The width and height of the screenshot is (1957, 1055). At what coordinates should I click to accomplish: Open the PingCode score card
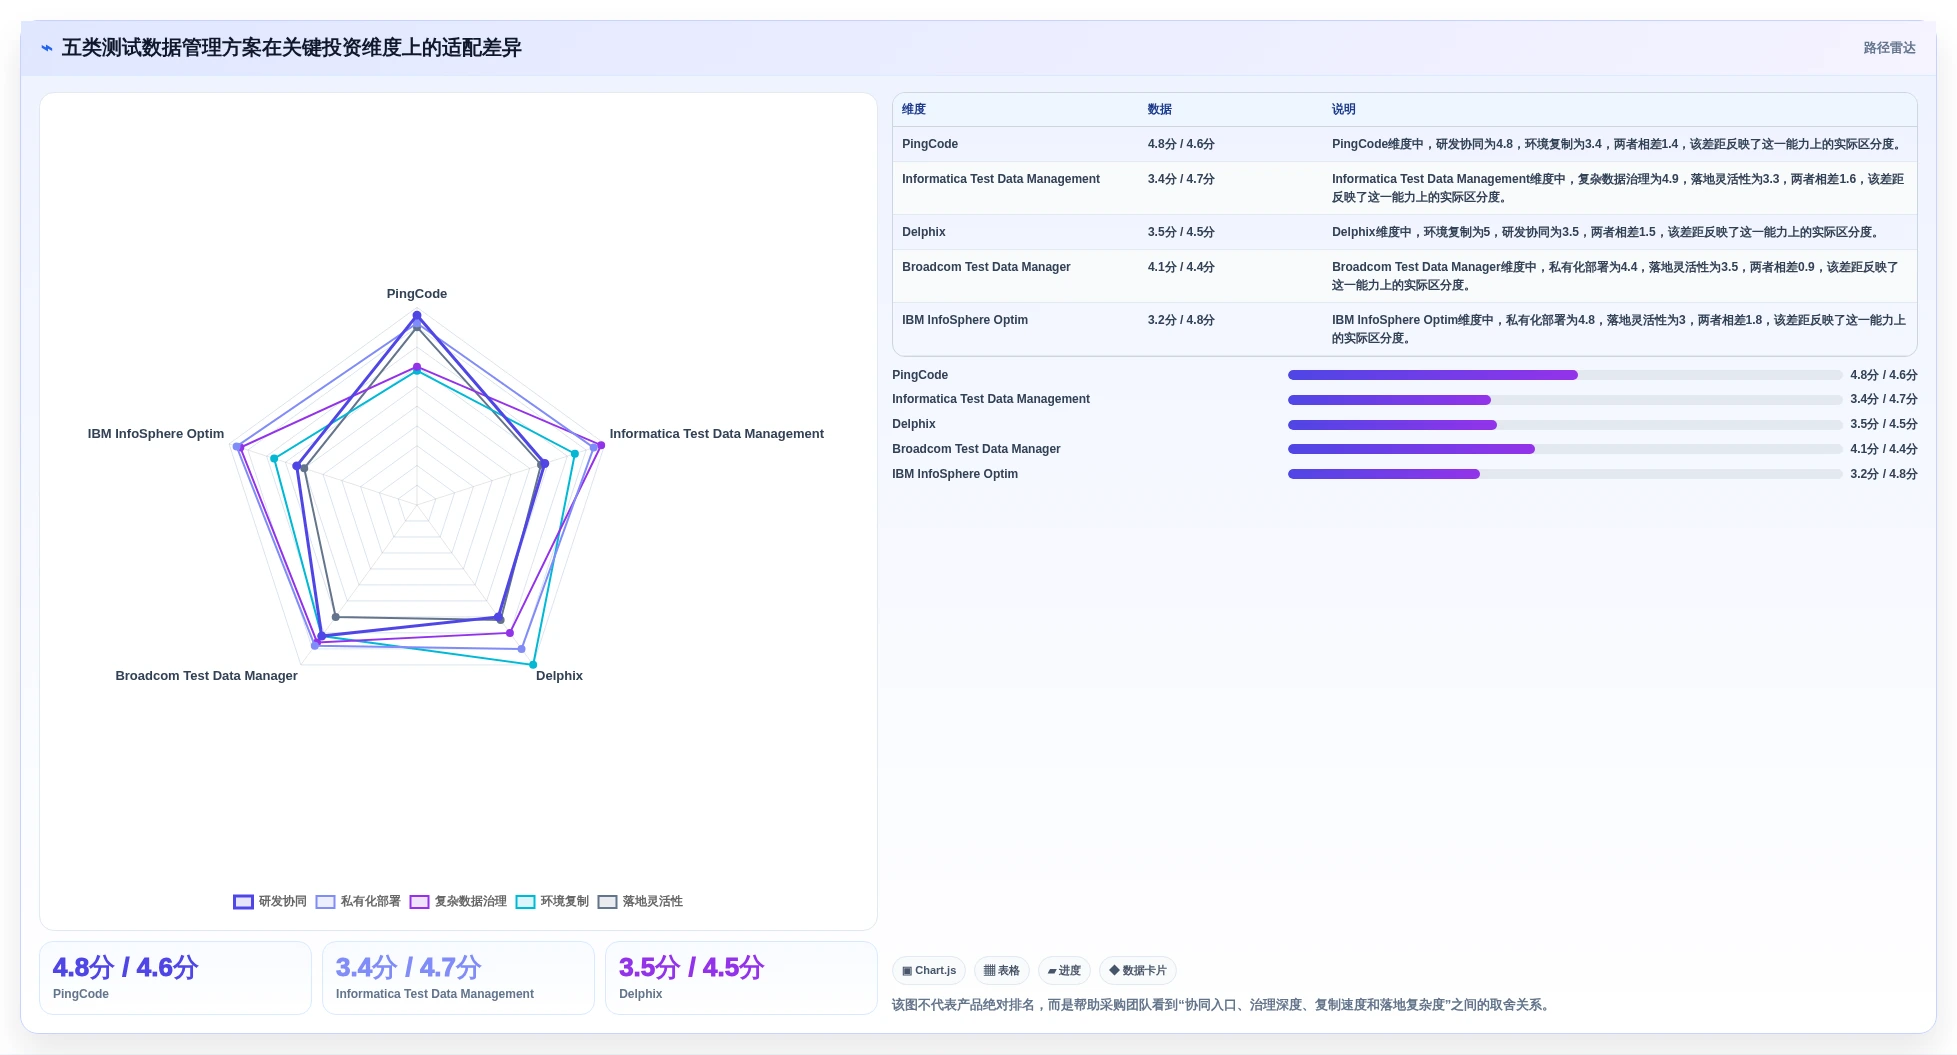pyautogui.click(x=175, y=978)
